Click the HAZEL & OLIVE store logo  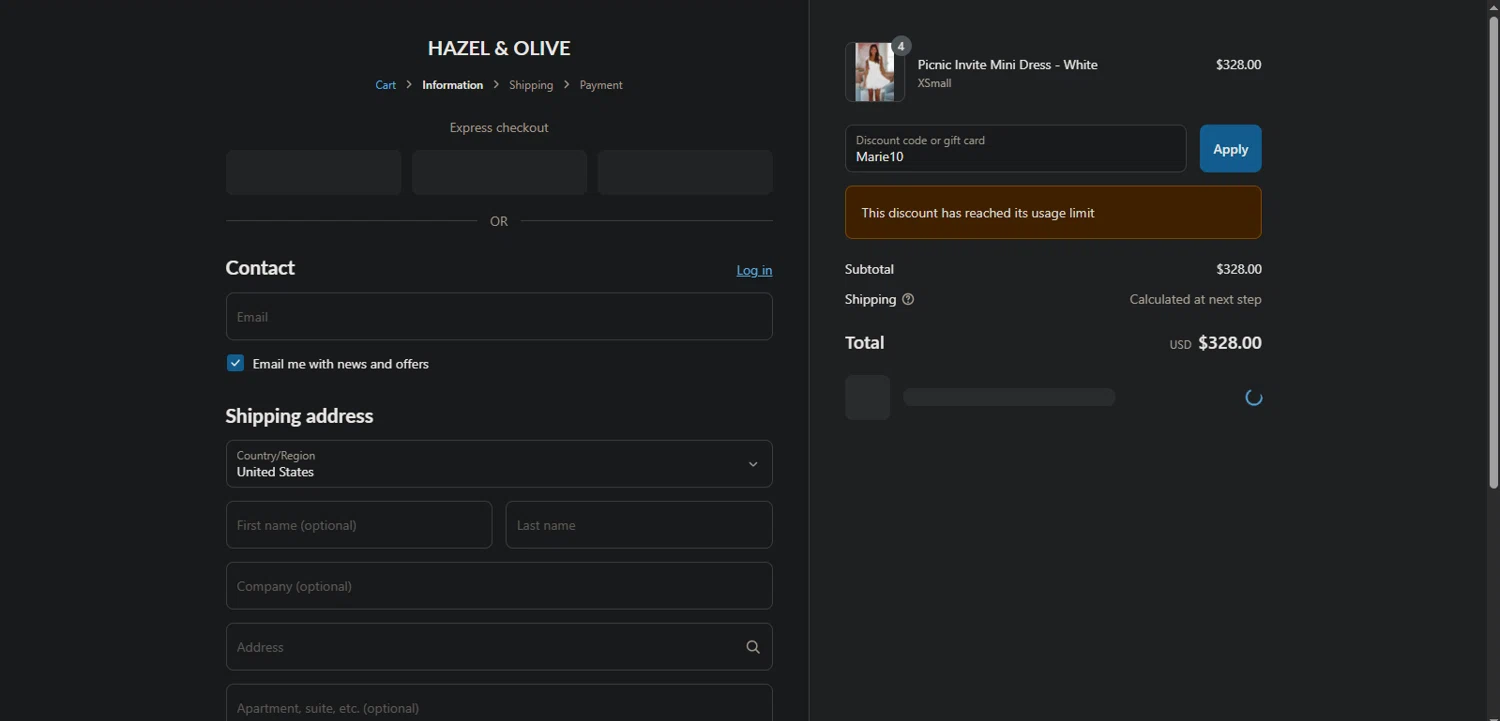(x=499, y=48)
